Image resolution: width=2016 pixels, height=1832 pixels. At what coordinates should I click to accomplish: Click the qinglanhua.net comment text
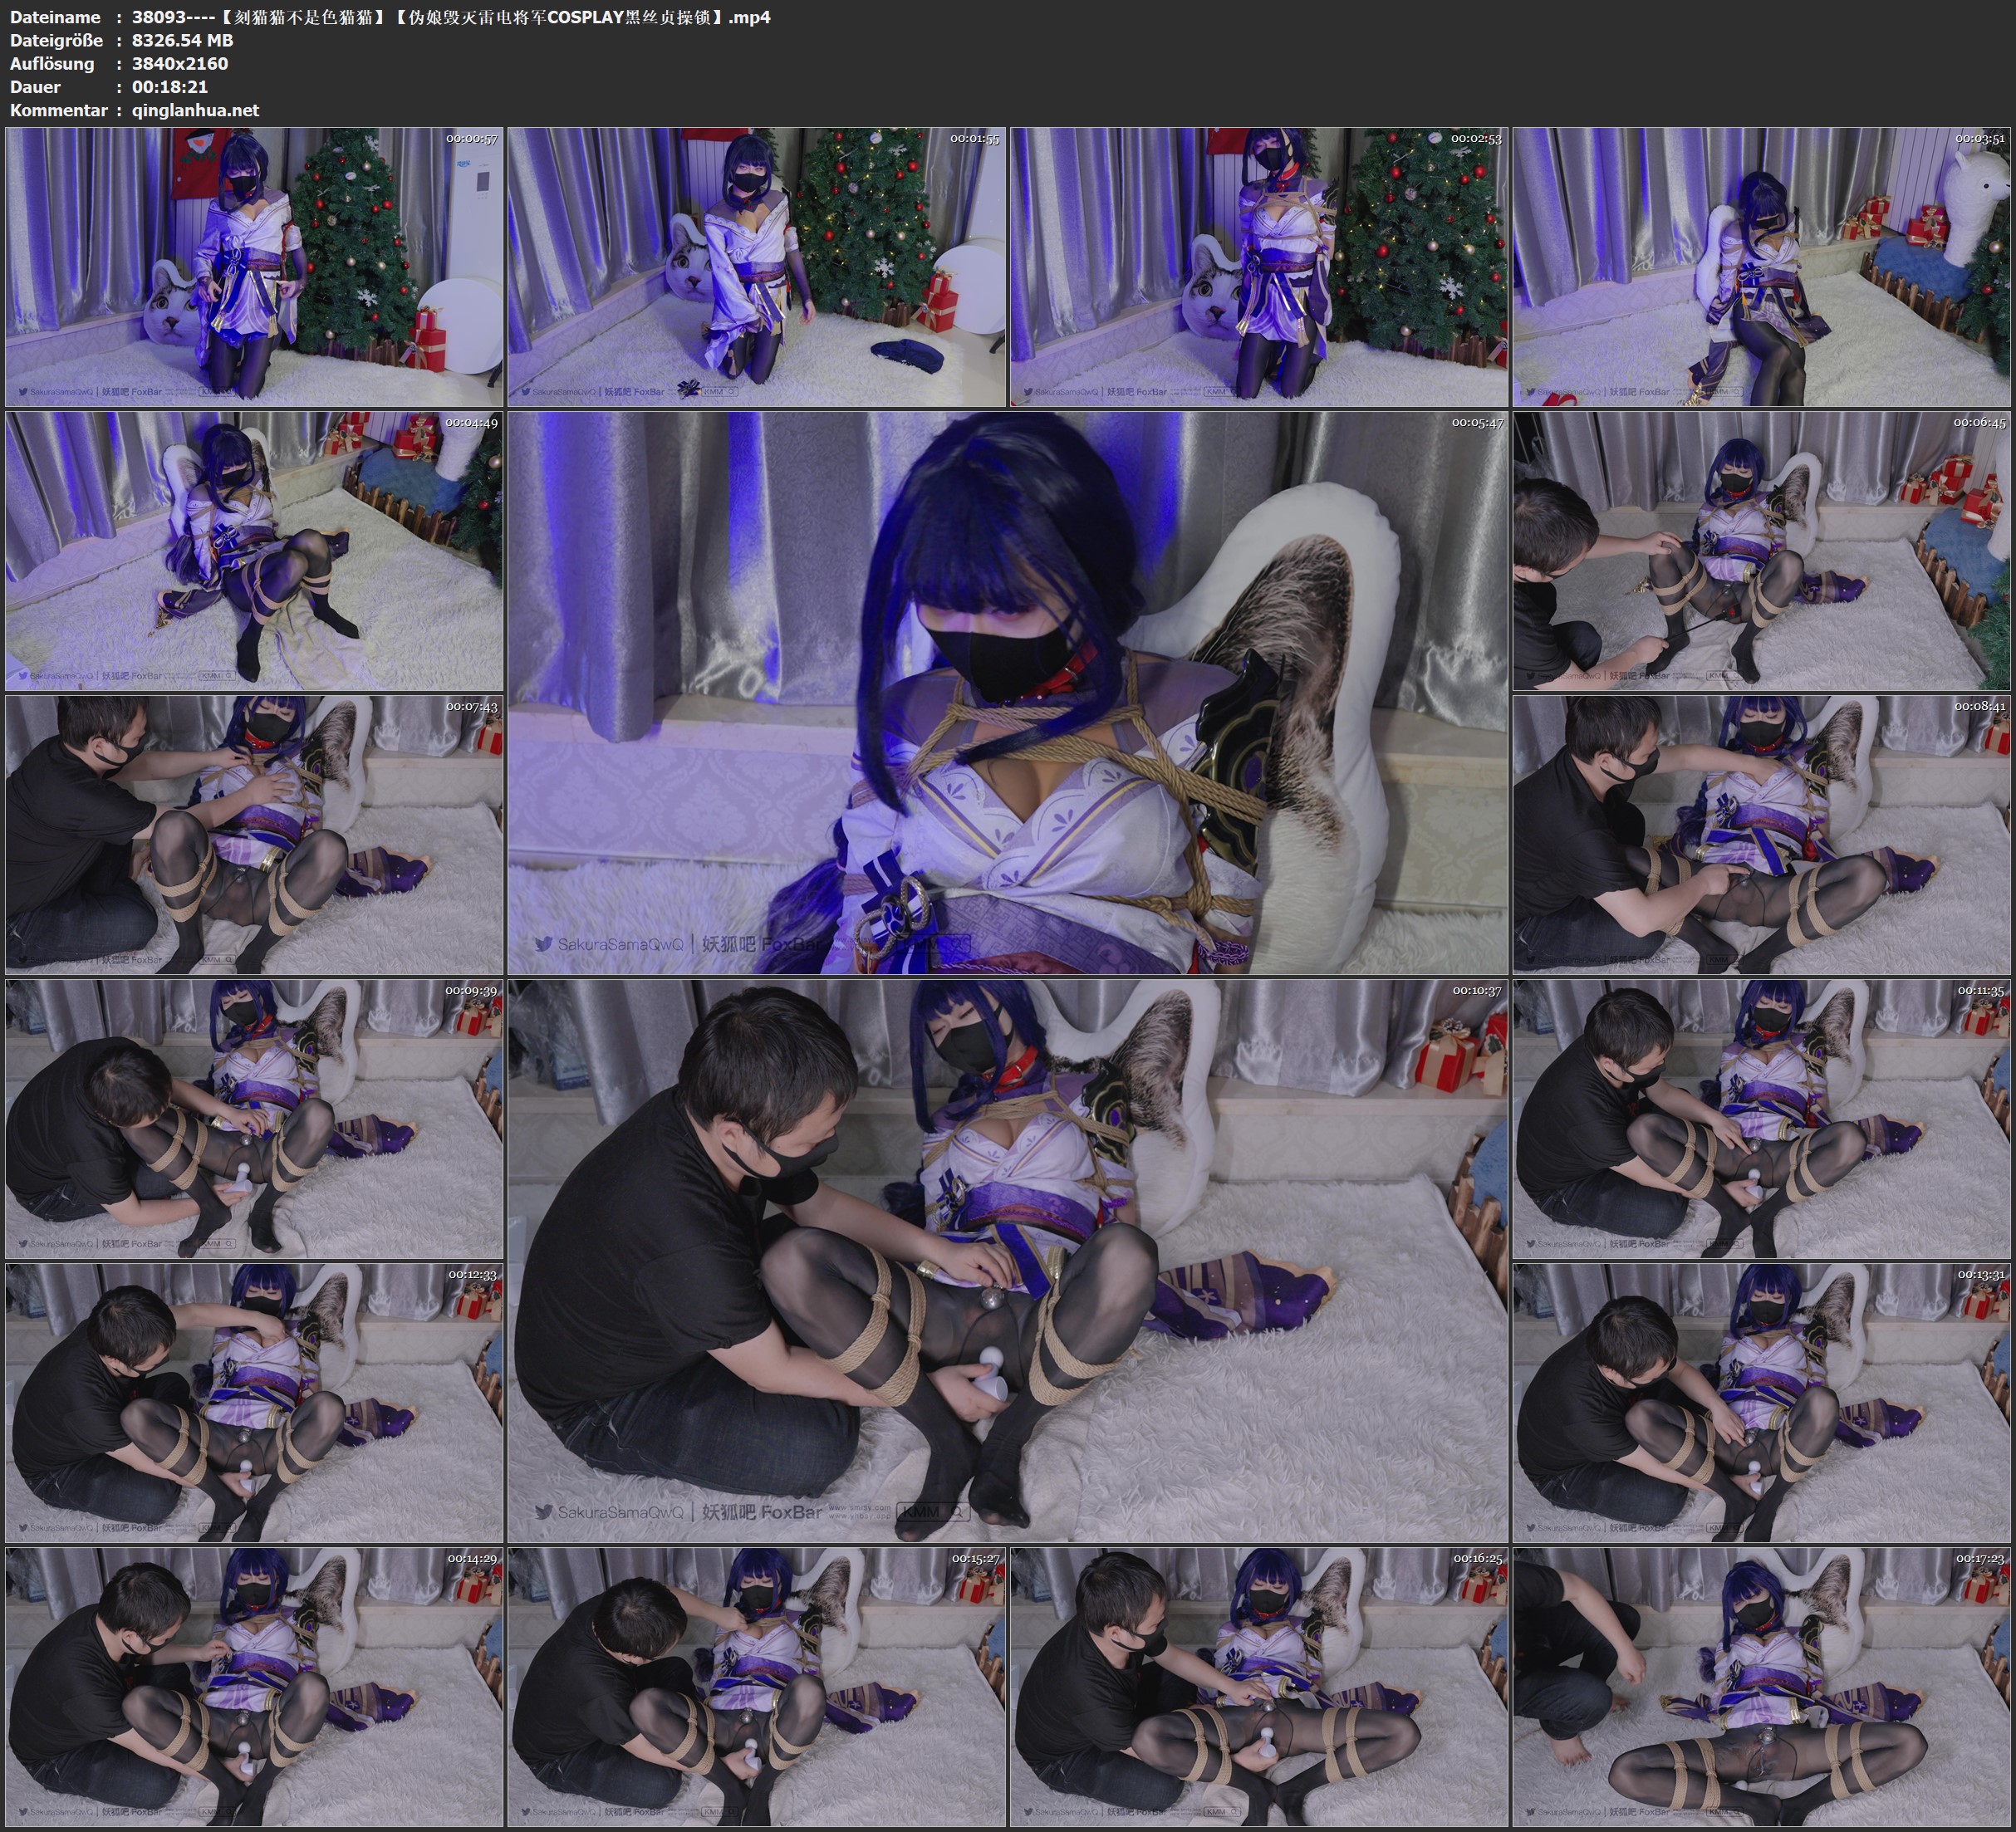tap(195, 110)
